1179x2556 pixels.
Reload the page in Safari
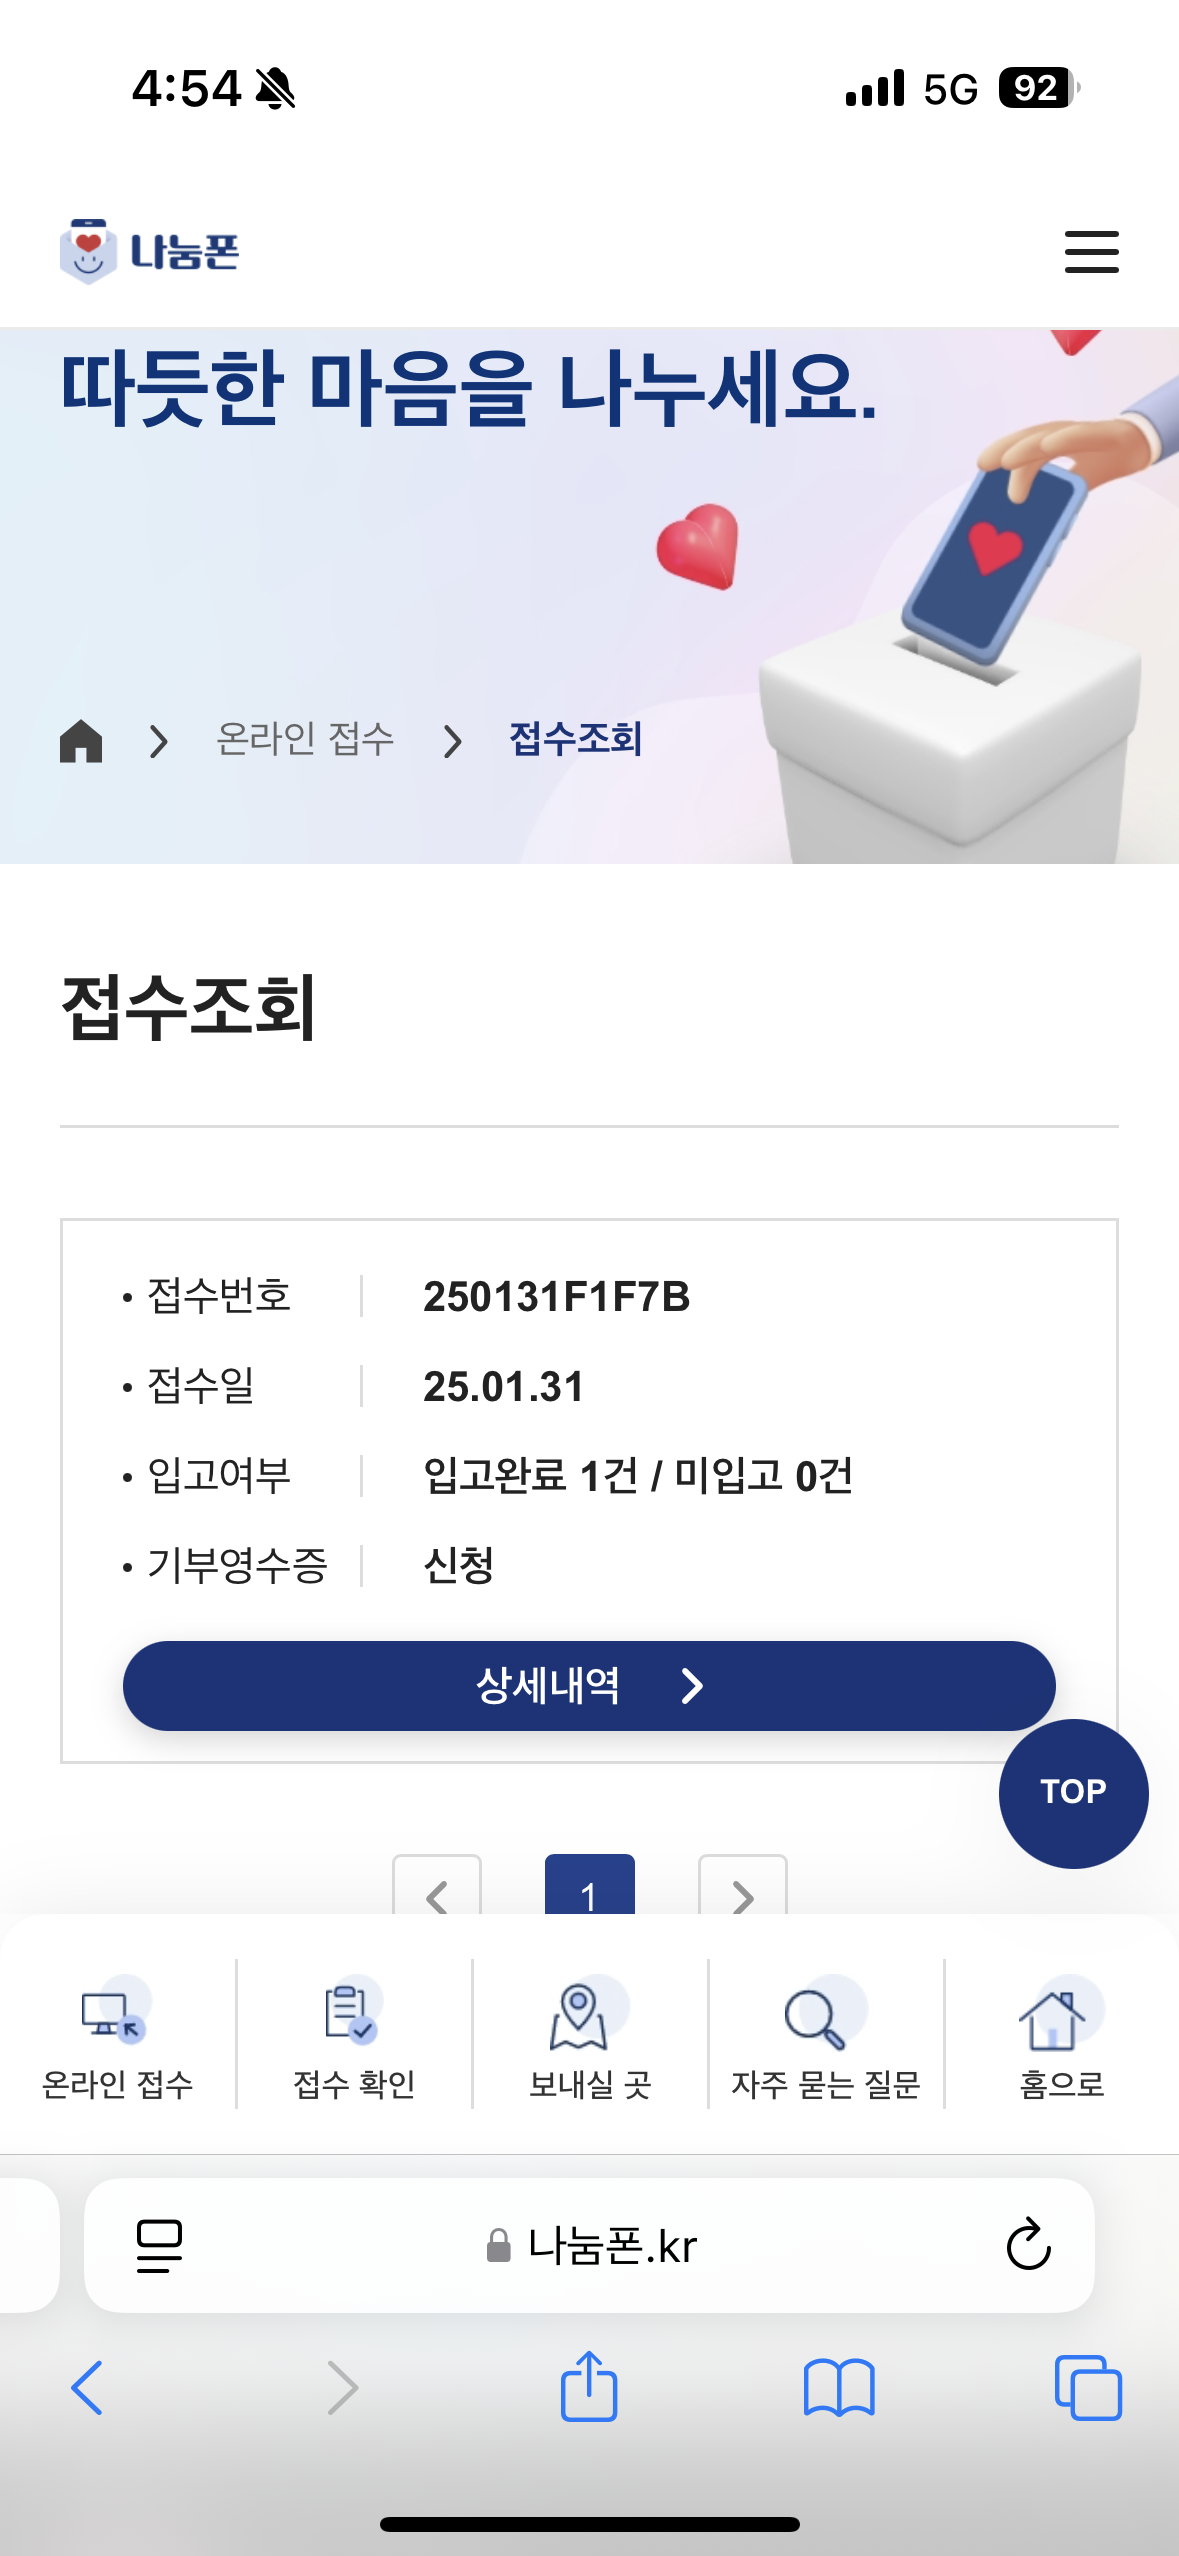click(x=1028, y=2245)
